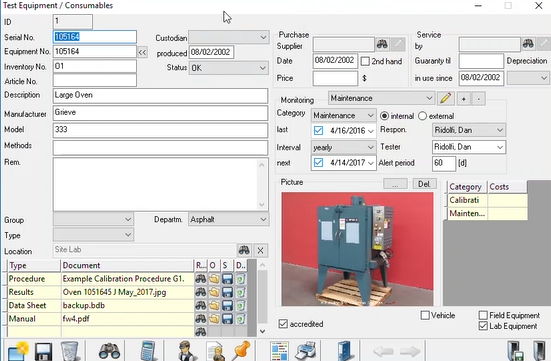Click save disk icon in the Data Sheet row
The image size is (551, 361).
[227, 306]
